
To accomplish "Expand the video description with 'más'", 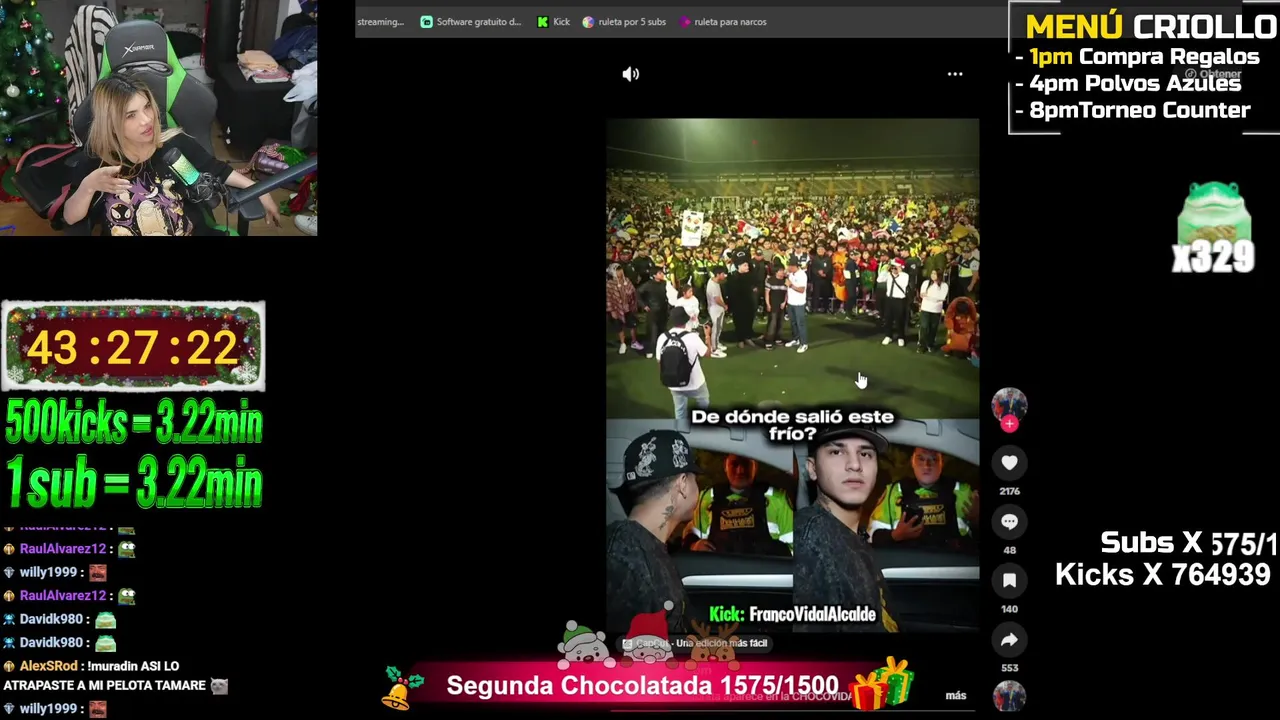I will click(956, 695).
